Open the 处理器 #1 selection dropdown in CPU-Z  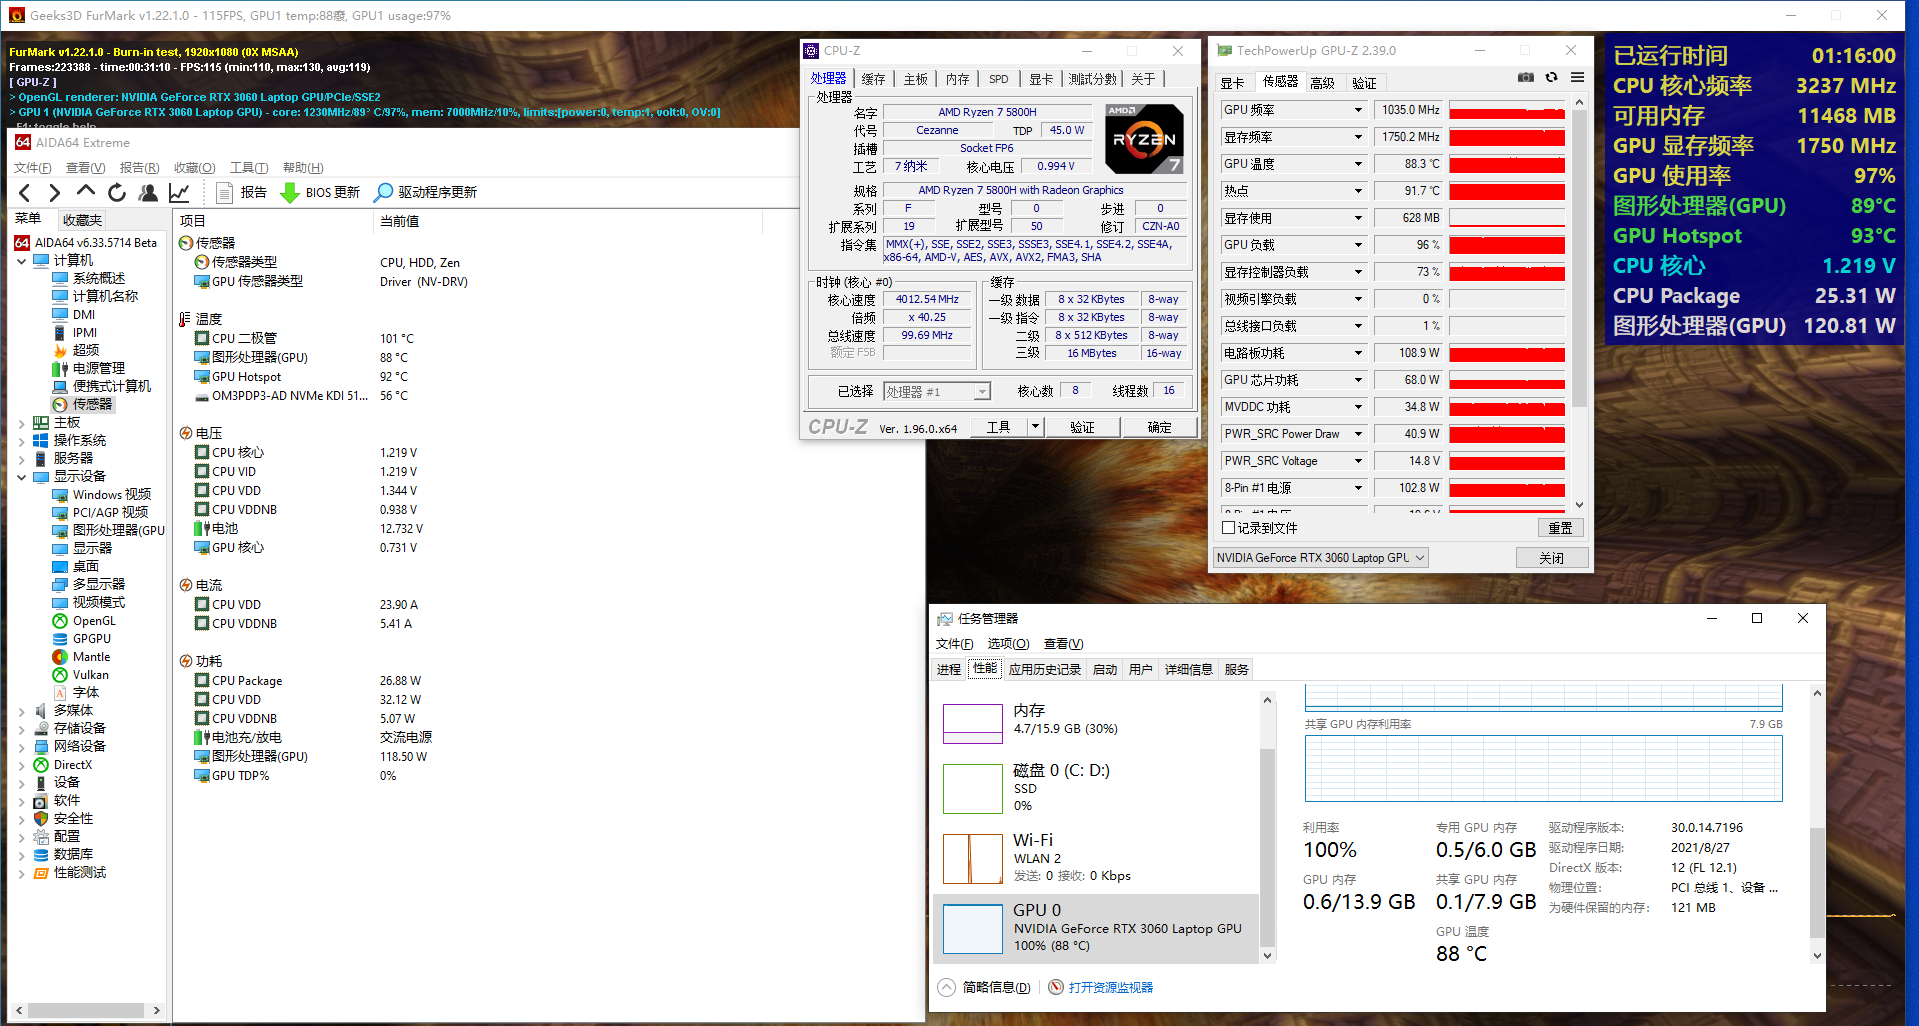click(981, 390)
